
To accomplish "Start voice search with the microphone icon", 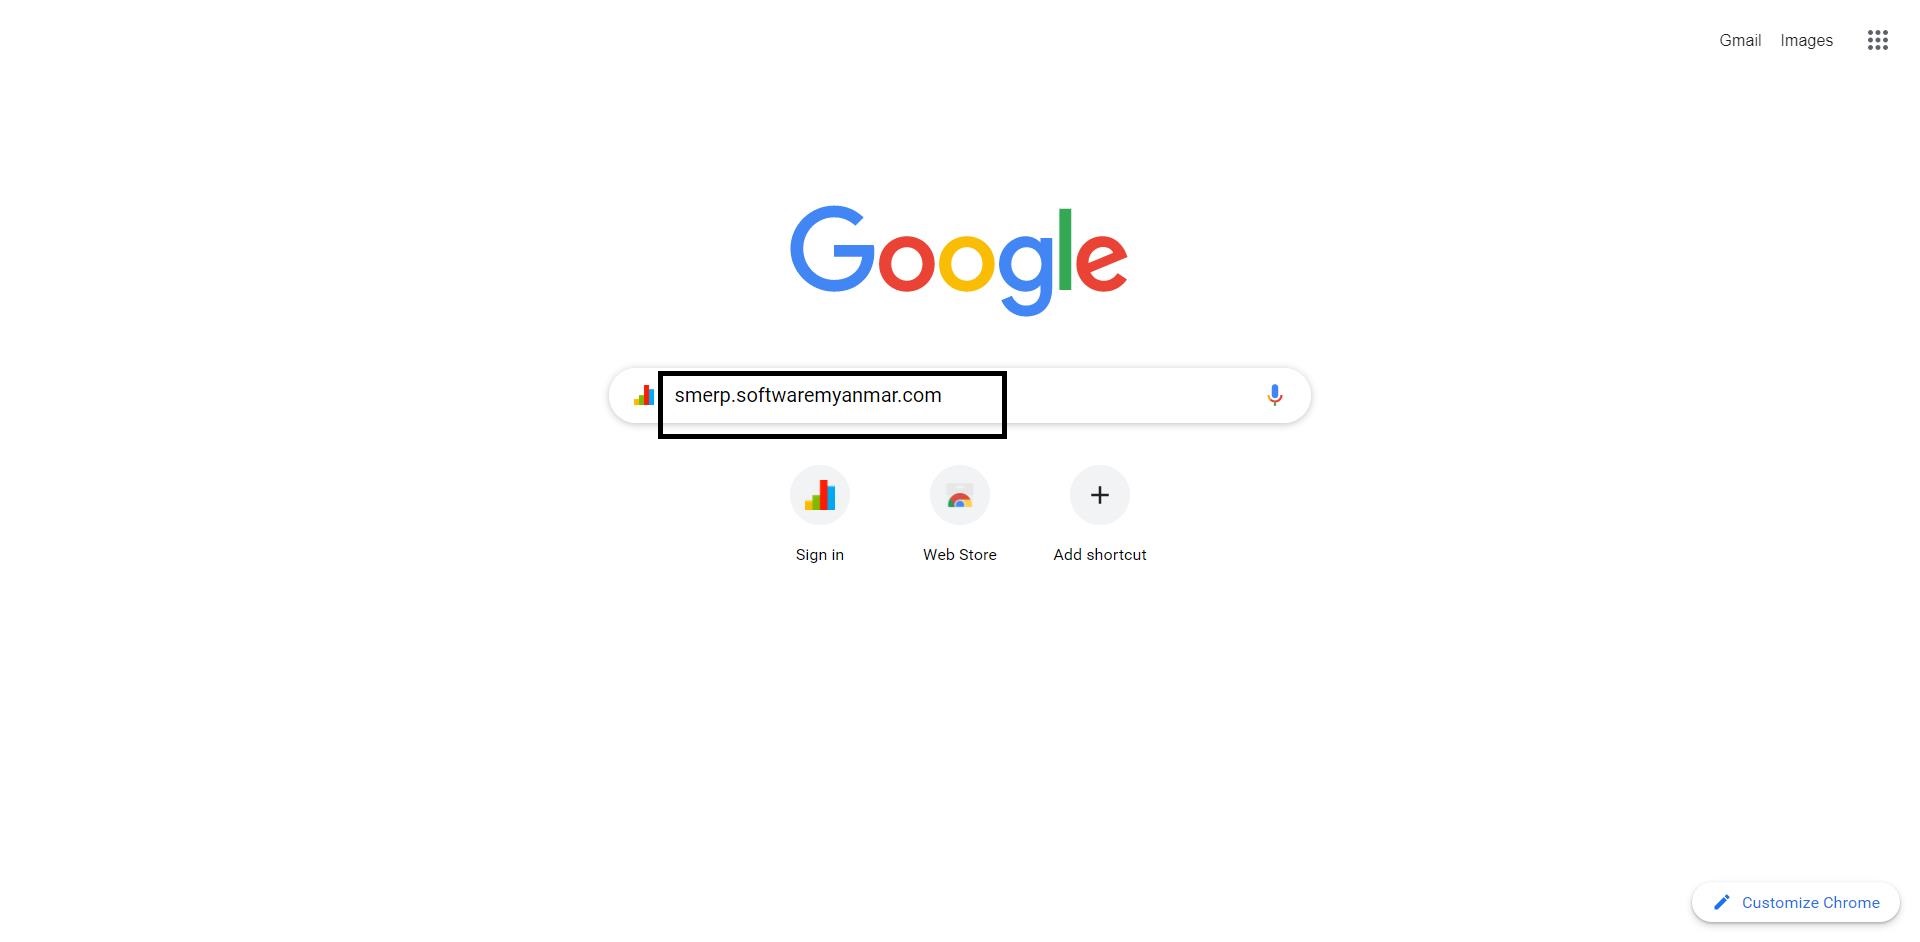I will pyautogui.click(x=1274, y=395).
